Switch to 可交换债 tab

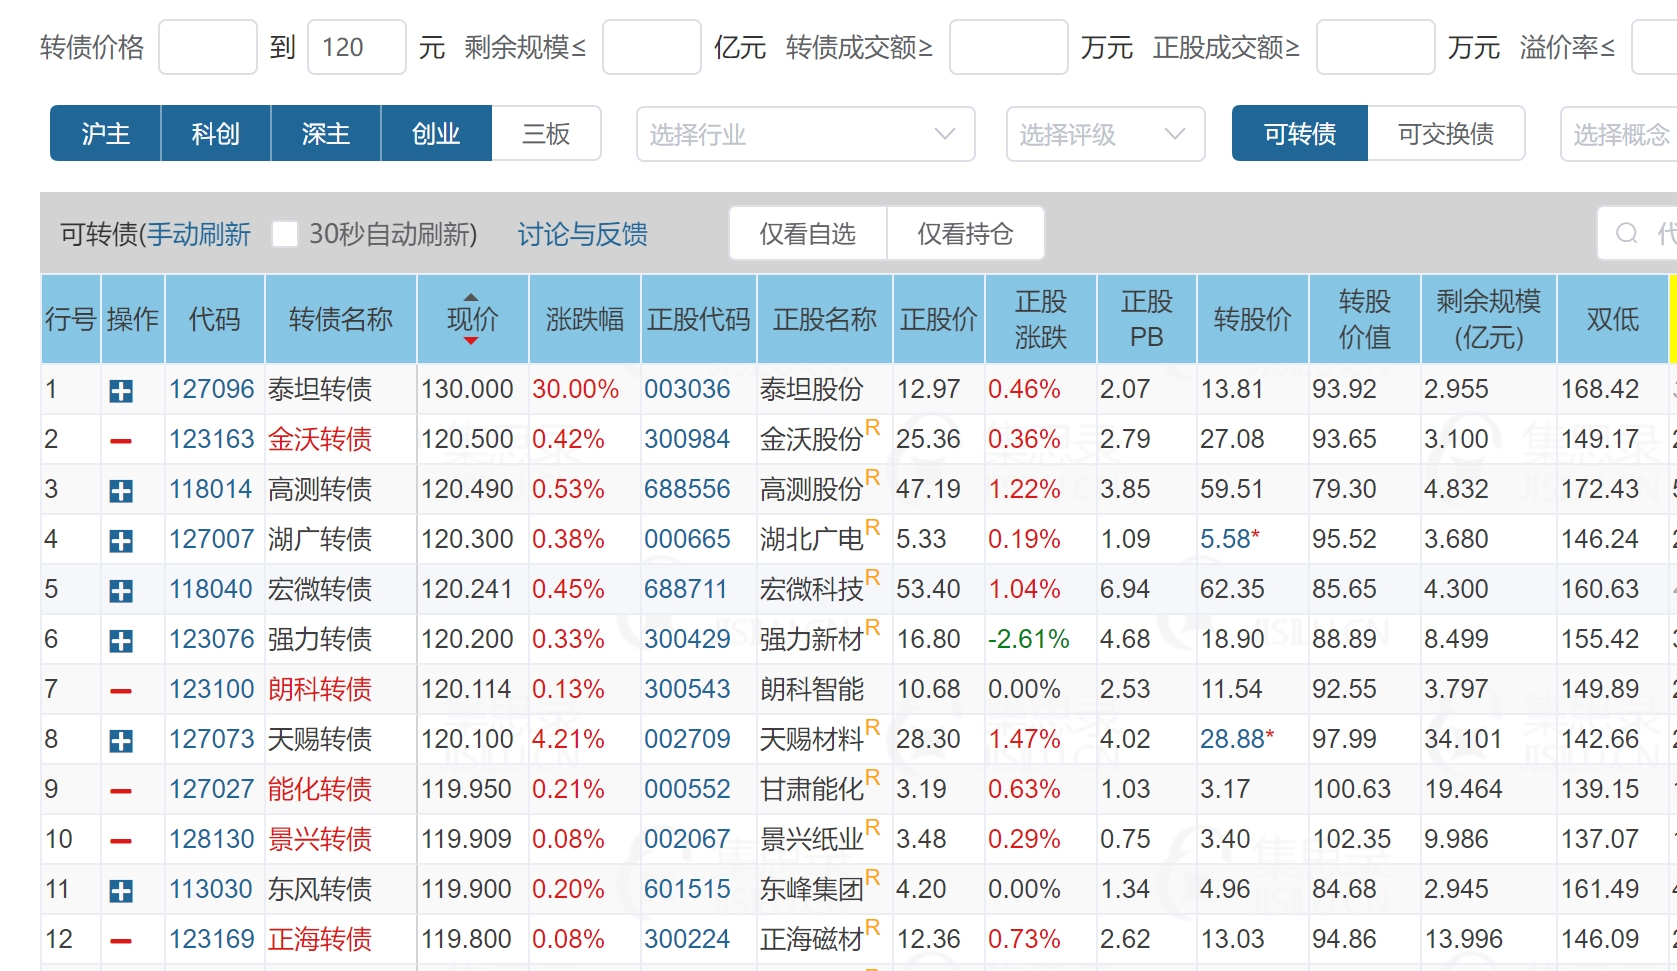(1445, 133)
